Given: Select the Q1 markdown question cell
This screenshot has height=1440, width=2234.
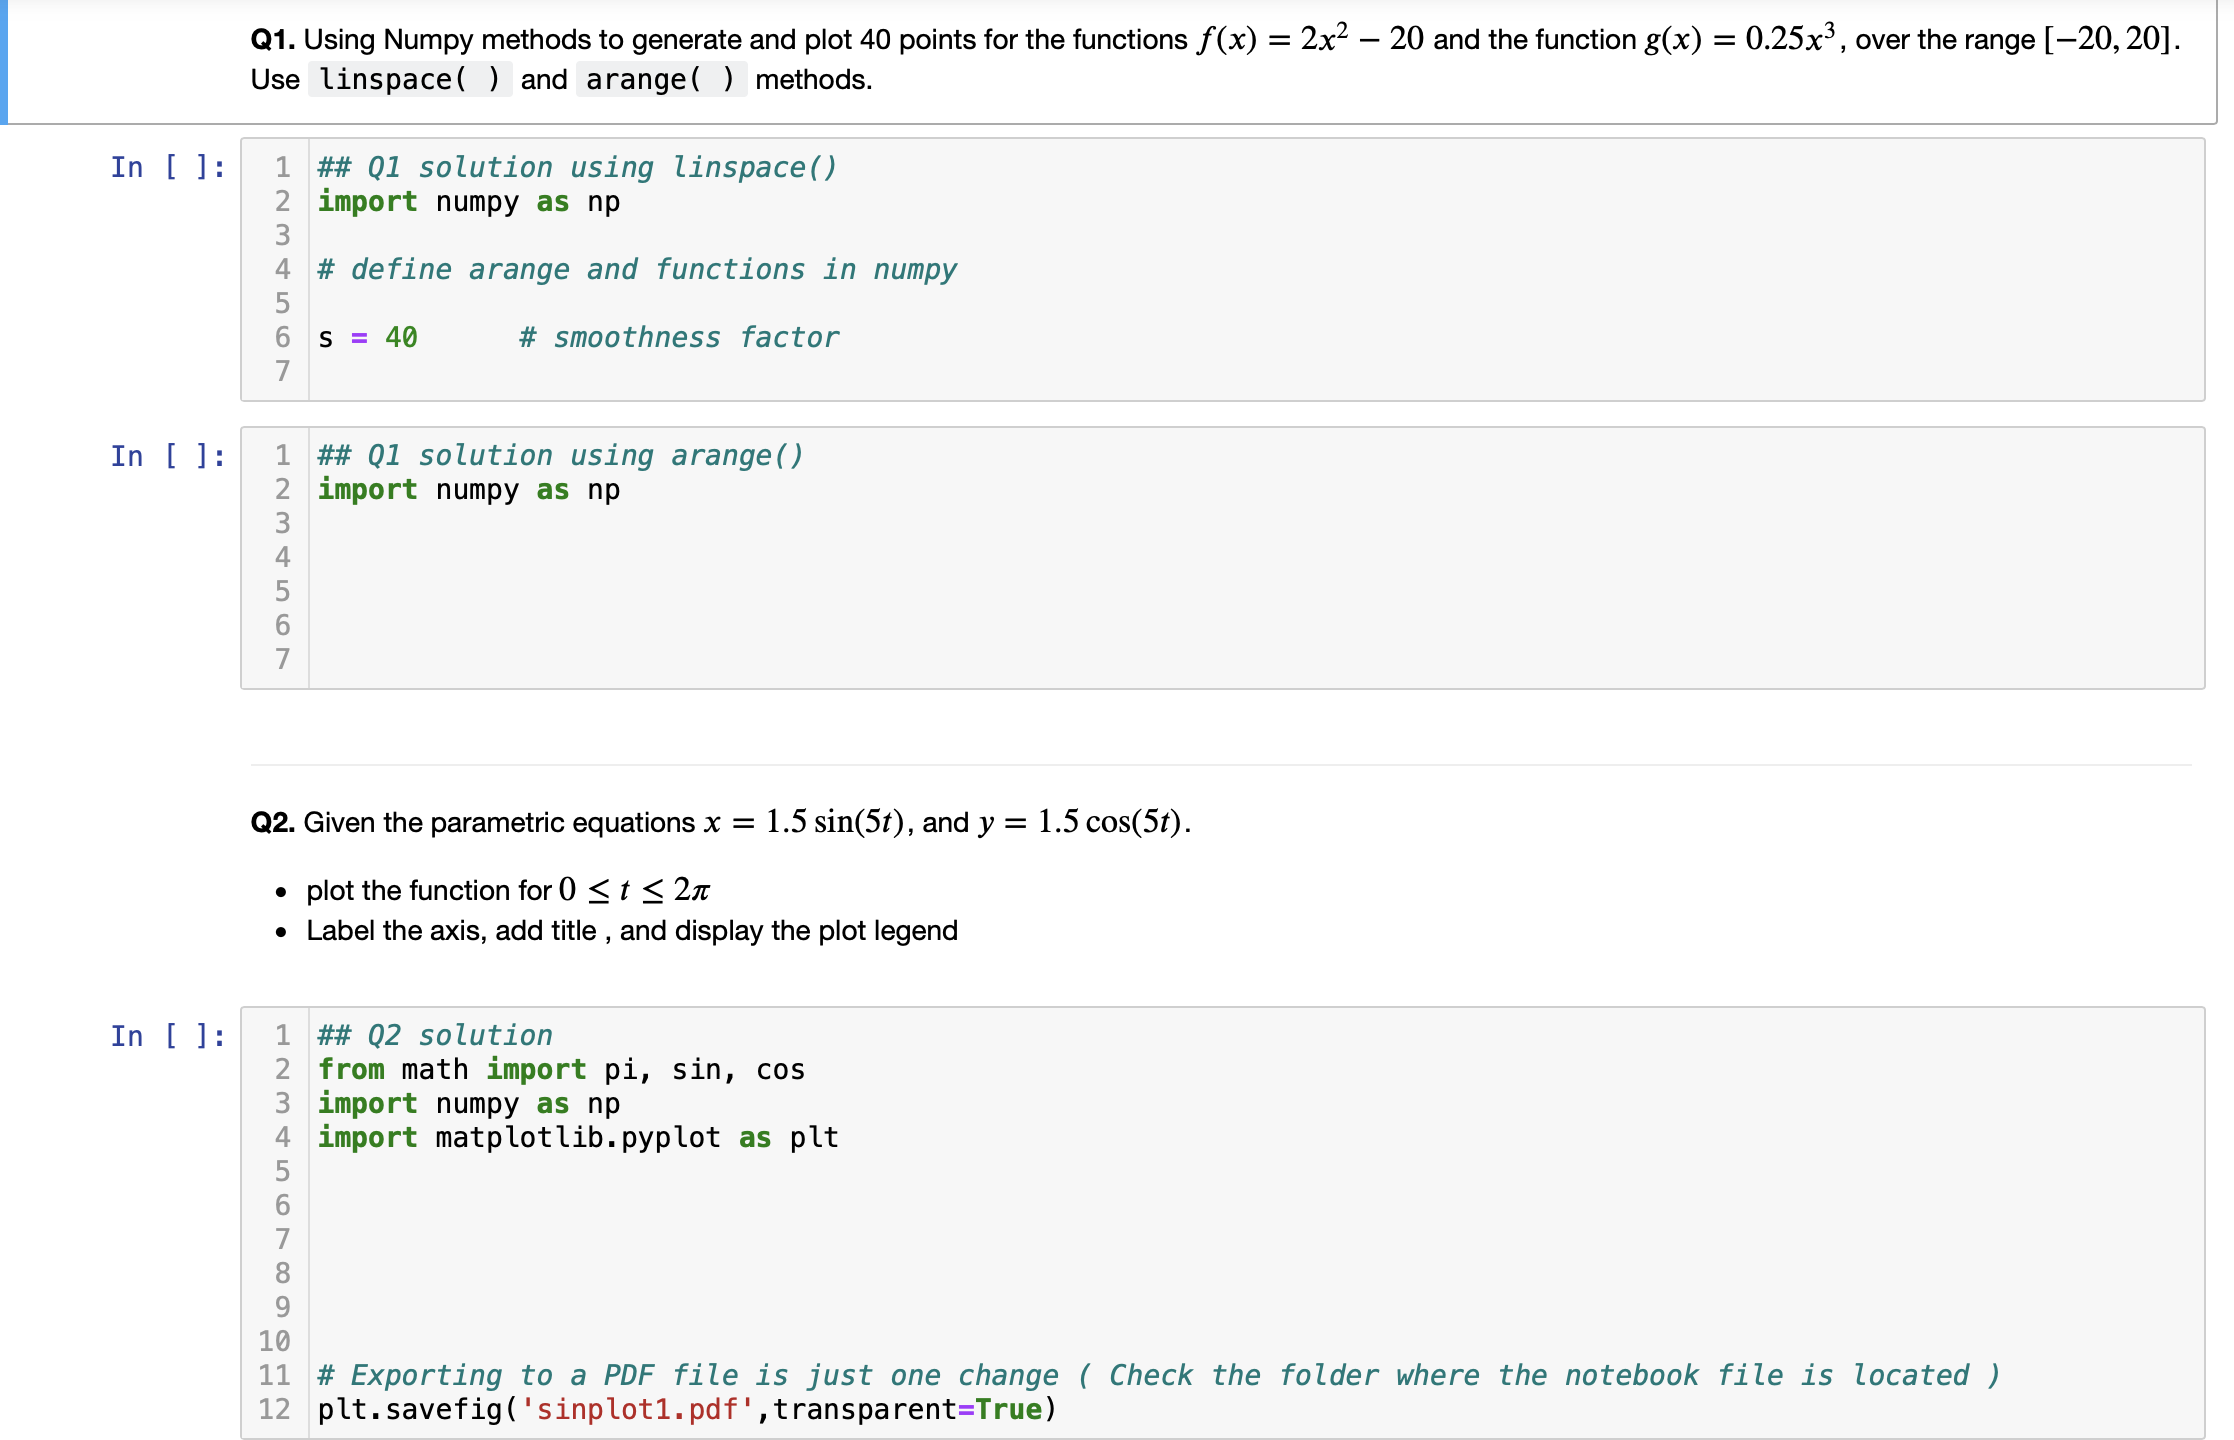Looking at the screenshot, I should 1100,60.
